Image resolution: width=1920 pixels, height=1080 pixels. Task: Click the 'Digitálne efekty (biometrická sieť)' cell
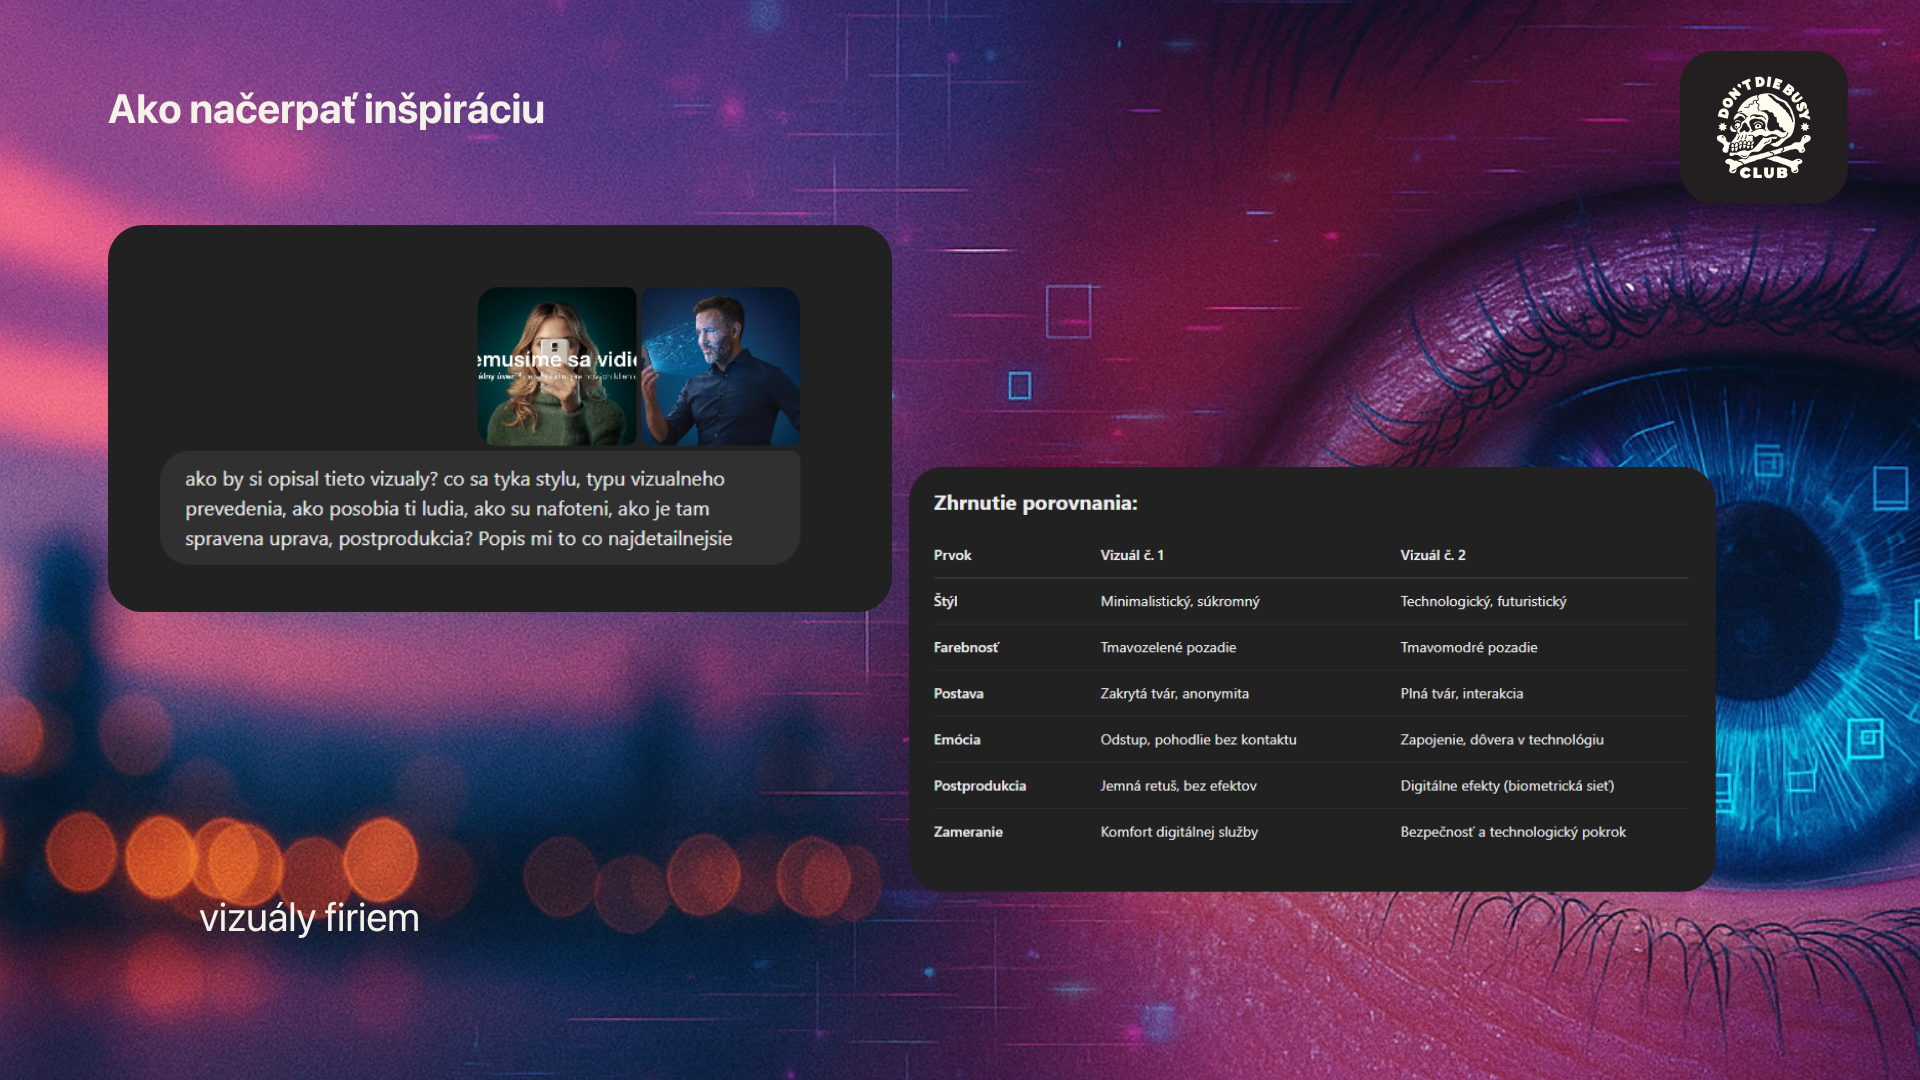1507,785
